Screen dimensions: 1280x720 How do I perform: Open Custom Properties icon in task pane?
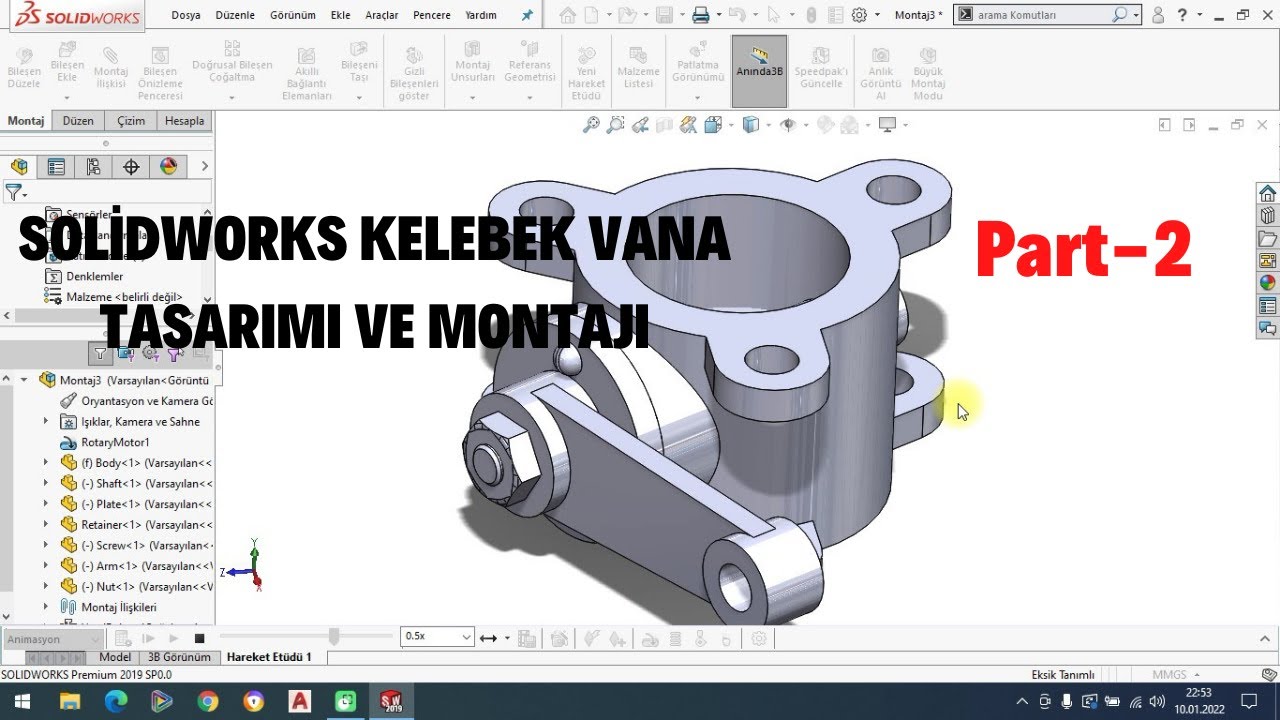1268,305
